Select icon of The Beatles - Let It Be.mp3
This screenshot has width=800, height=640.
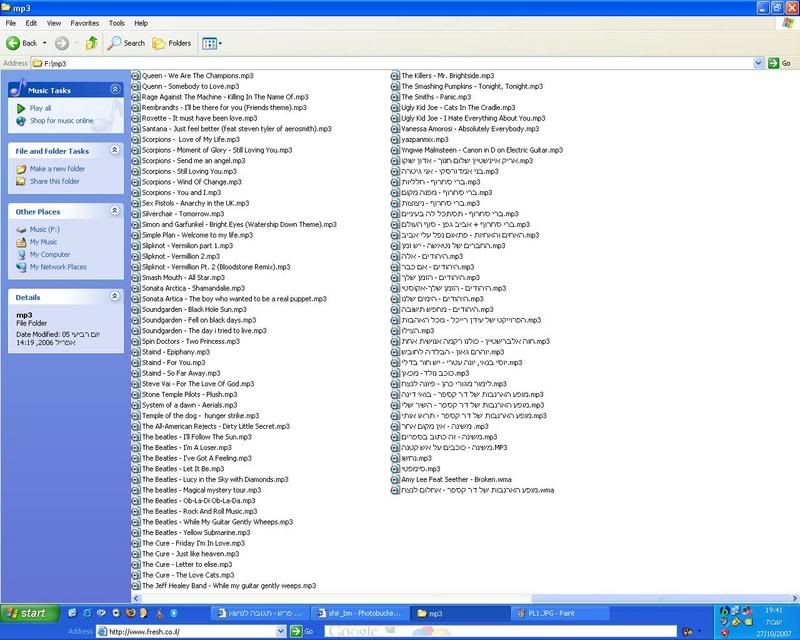(136, 469)
